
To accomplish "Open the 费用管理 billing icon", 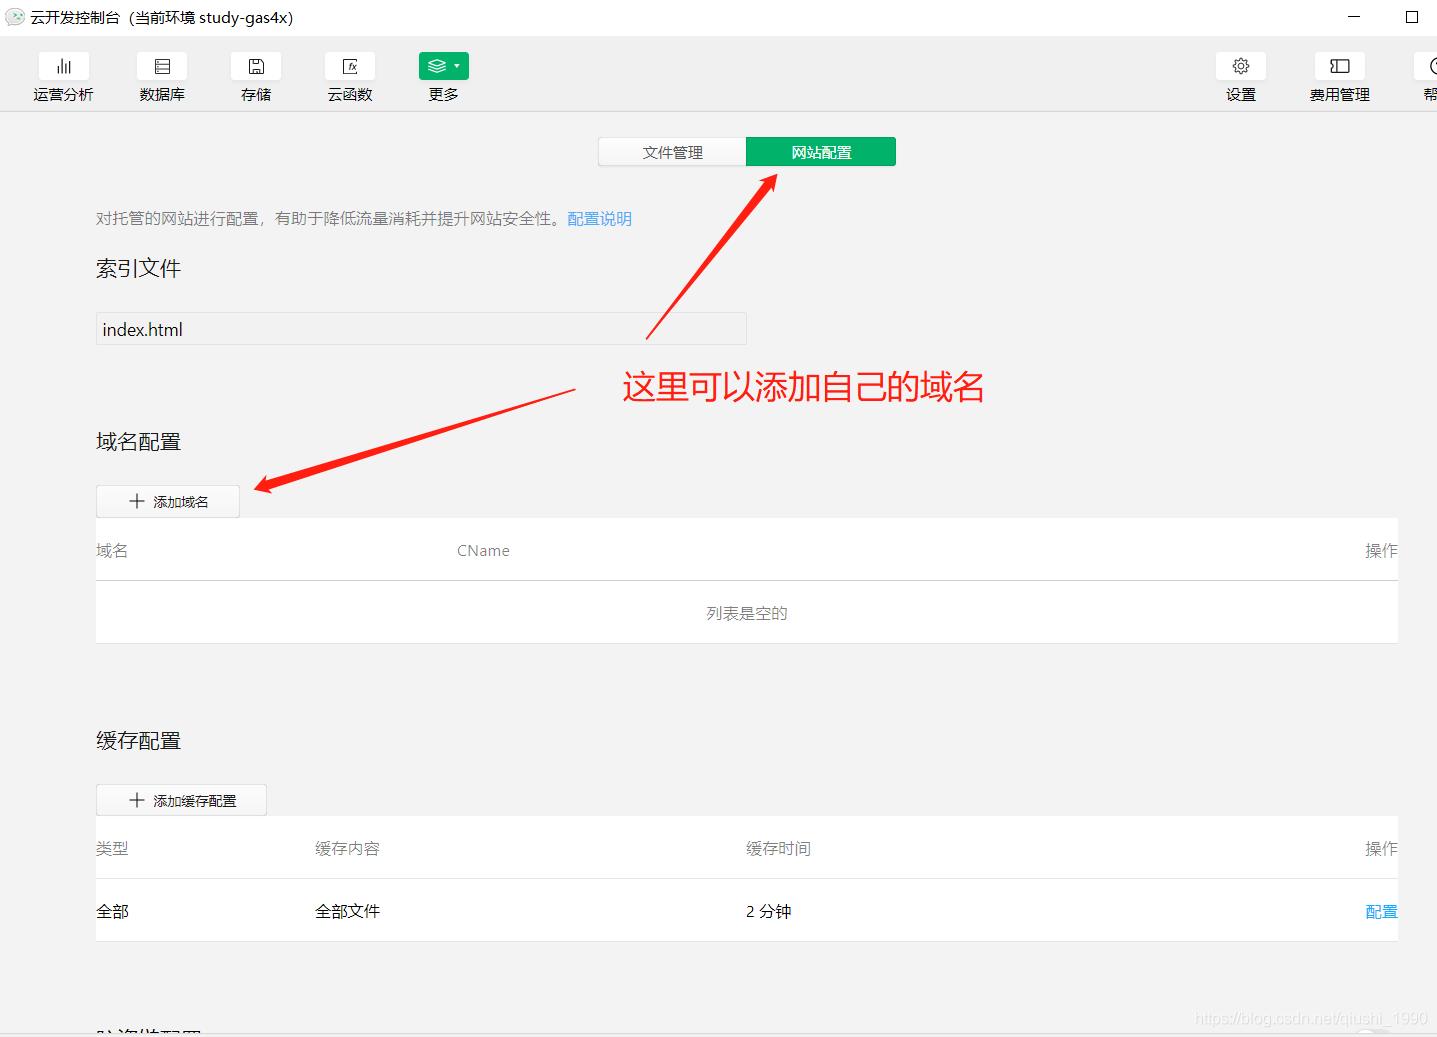I will point(1340,66).
